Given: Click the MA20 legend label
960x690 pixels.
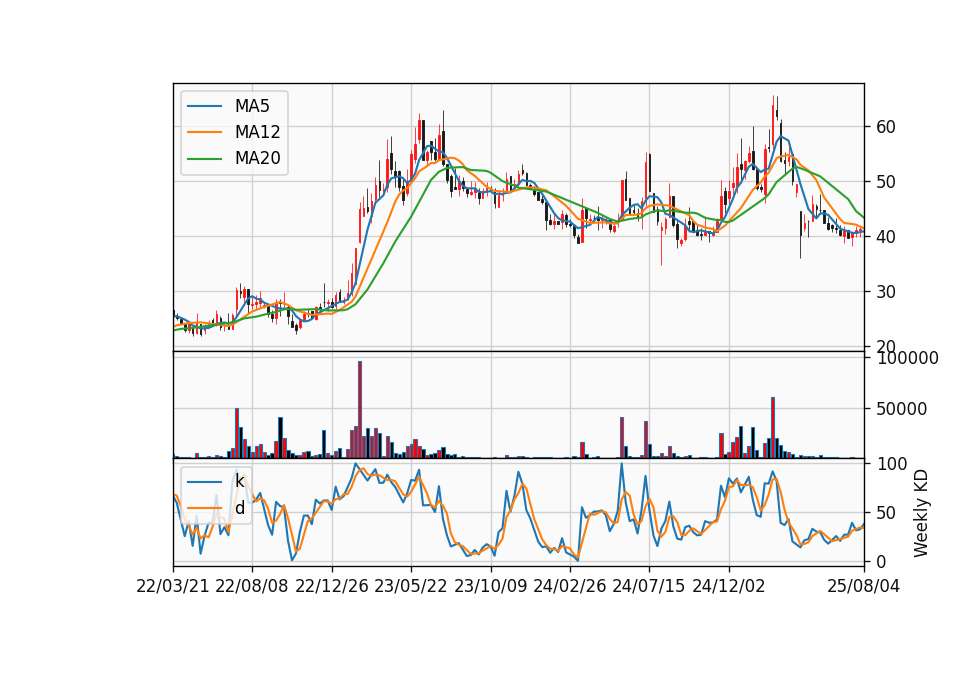Looking at the screenshot, I should click(257, 158).
